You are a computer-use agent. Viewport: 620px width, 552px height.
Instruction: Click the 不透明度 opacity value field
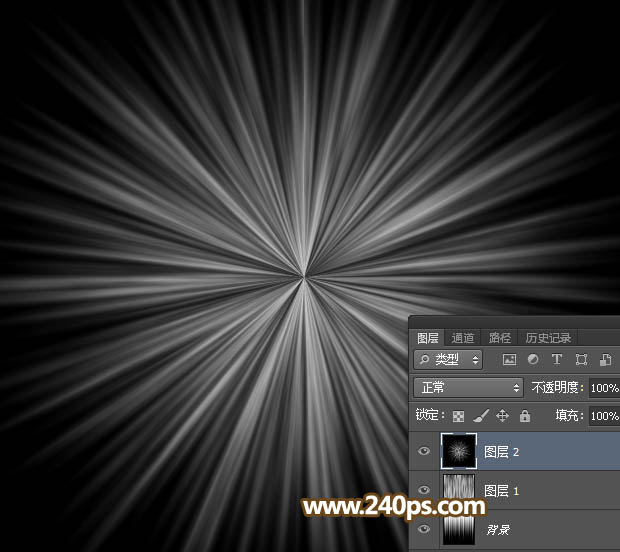click(x=604, y=388)
